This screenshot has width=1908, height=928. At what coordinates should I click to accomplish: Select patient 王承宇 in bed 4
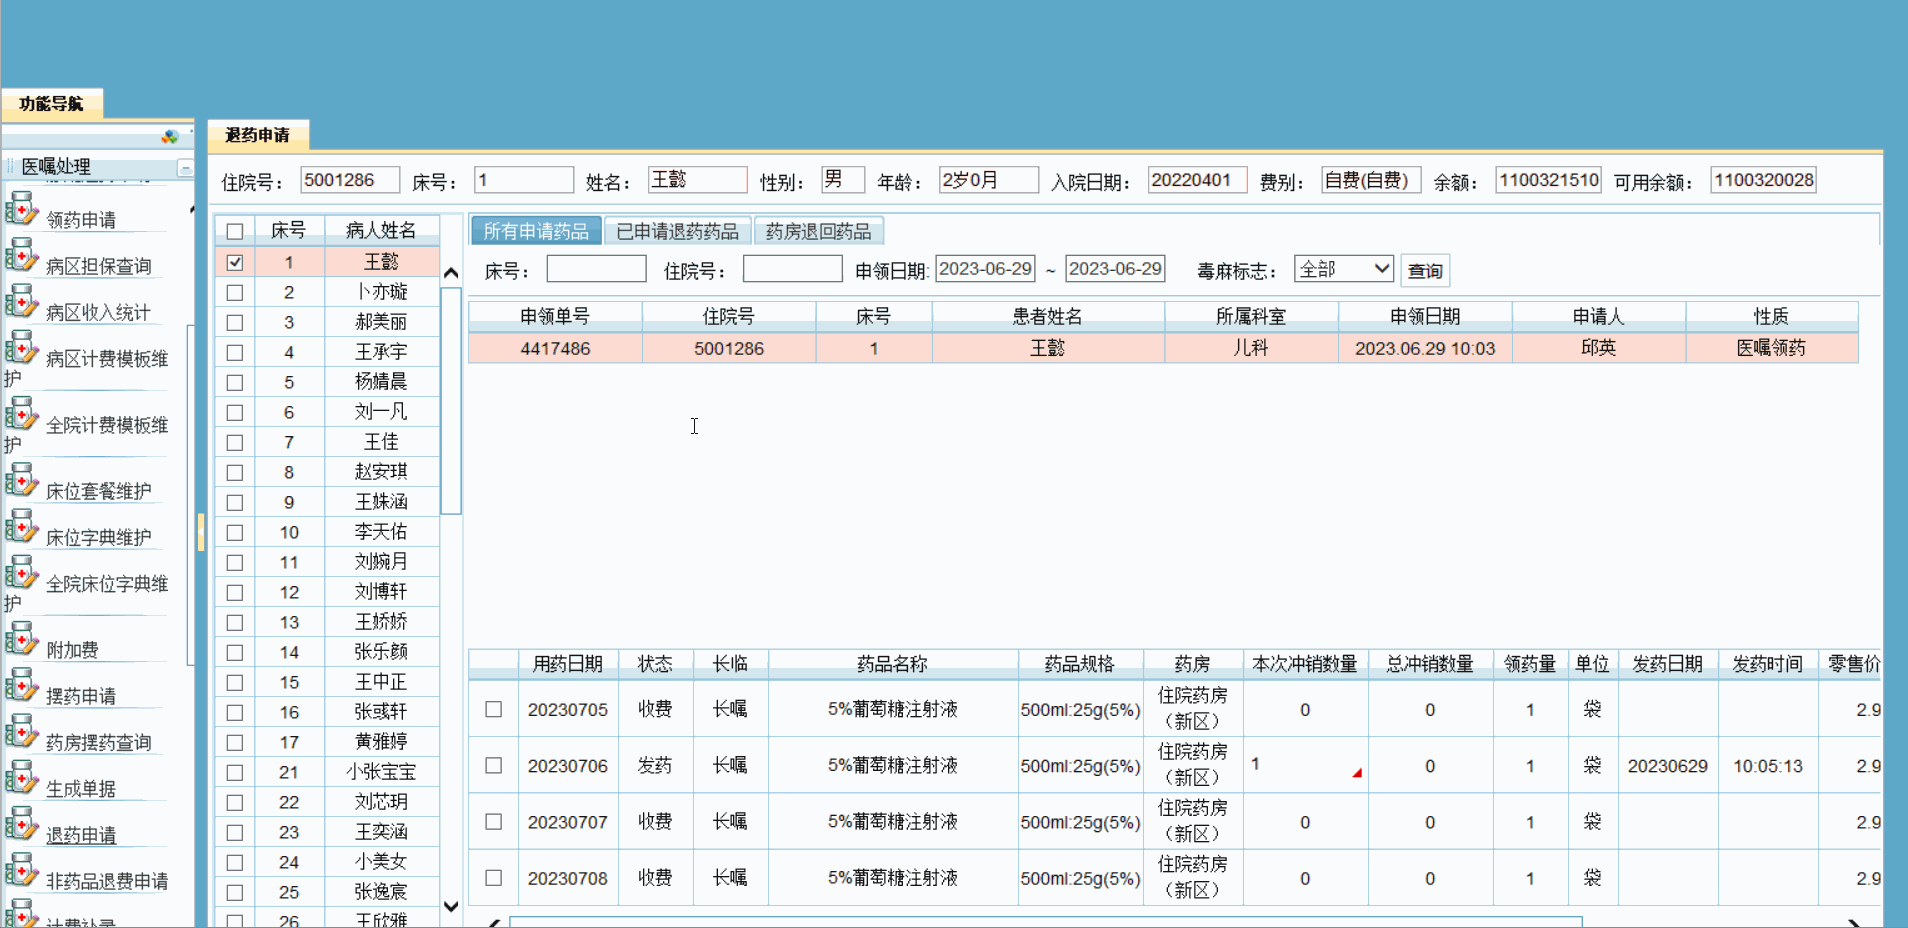(x=381, y=352)
